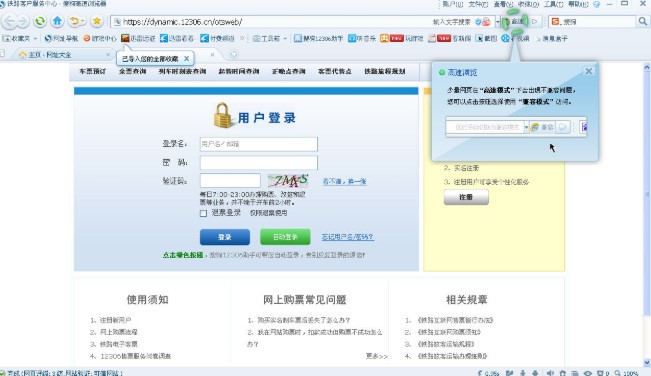Reload the page with green refresh icon

click(x=40, y=21)
